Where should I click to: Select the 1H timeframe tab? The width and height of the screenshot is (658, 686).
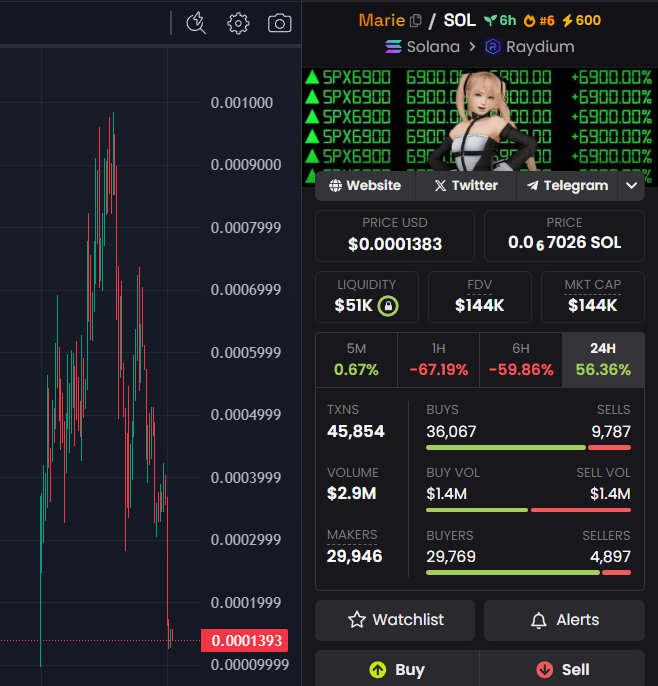pyautogui.click(x=438, y=360)
